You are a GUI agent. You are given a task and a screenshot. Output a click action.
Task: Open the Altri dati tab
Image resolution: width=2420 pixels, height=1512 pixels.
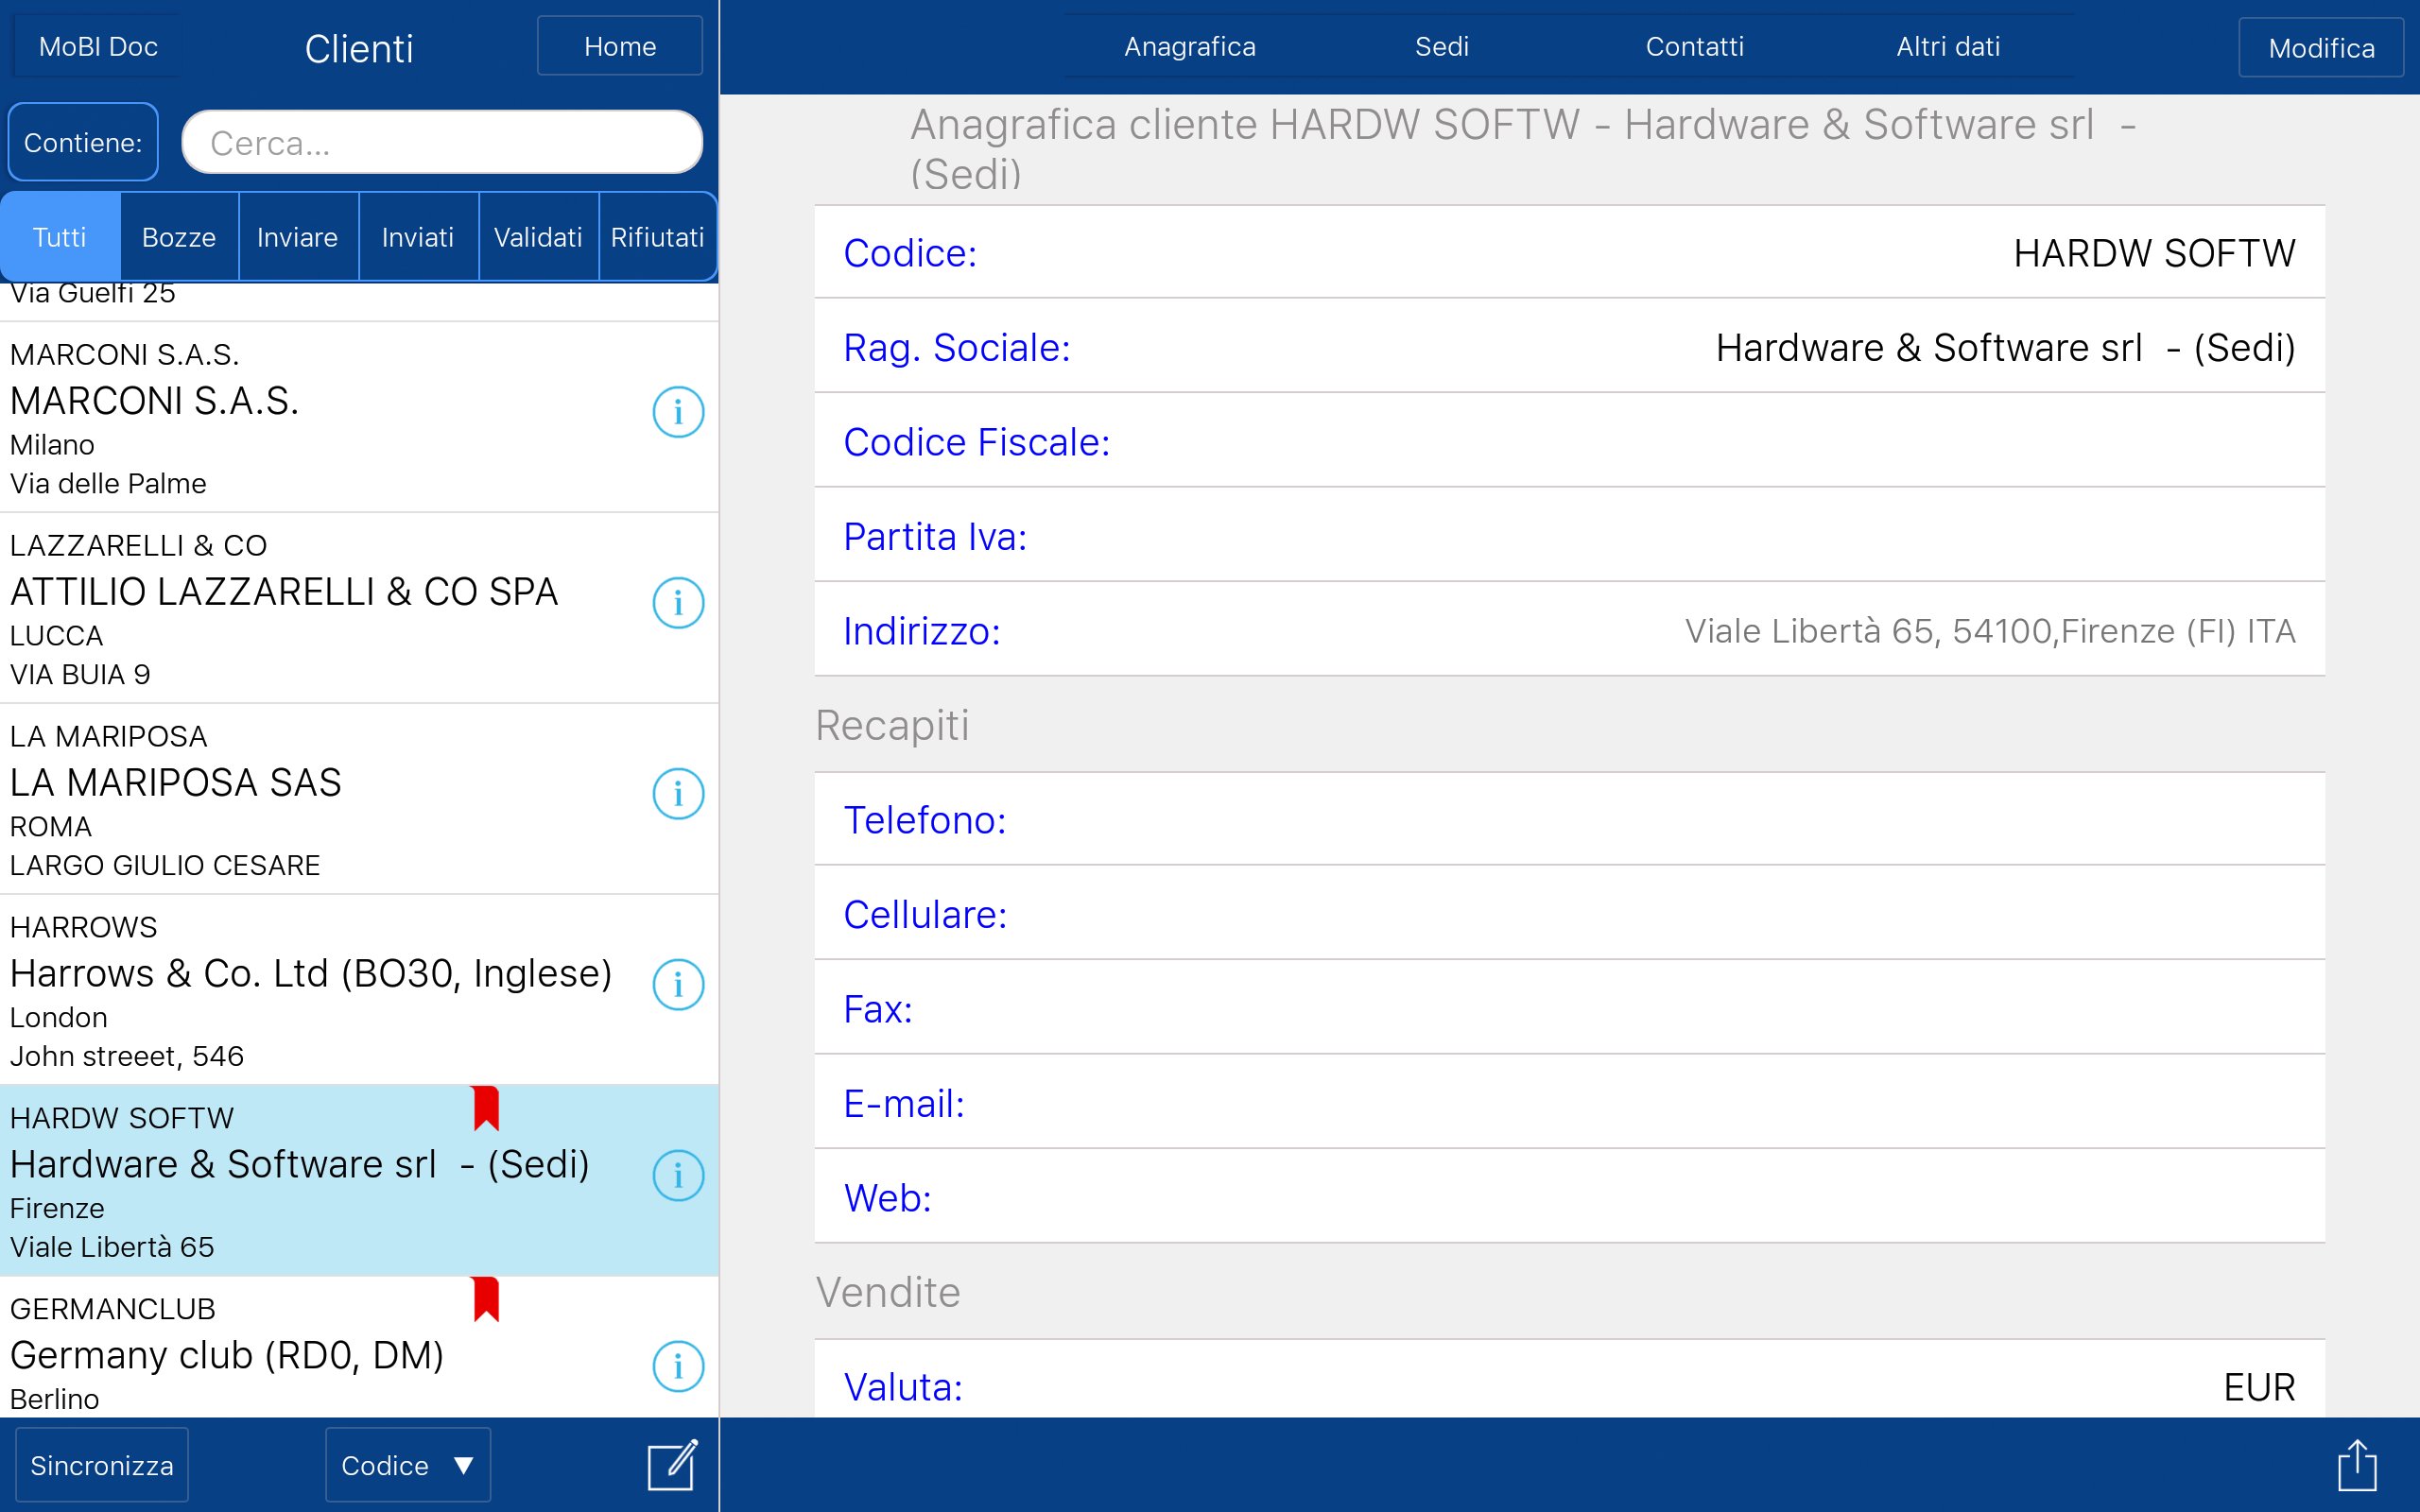tap(1947, 47)
